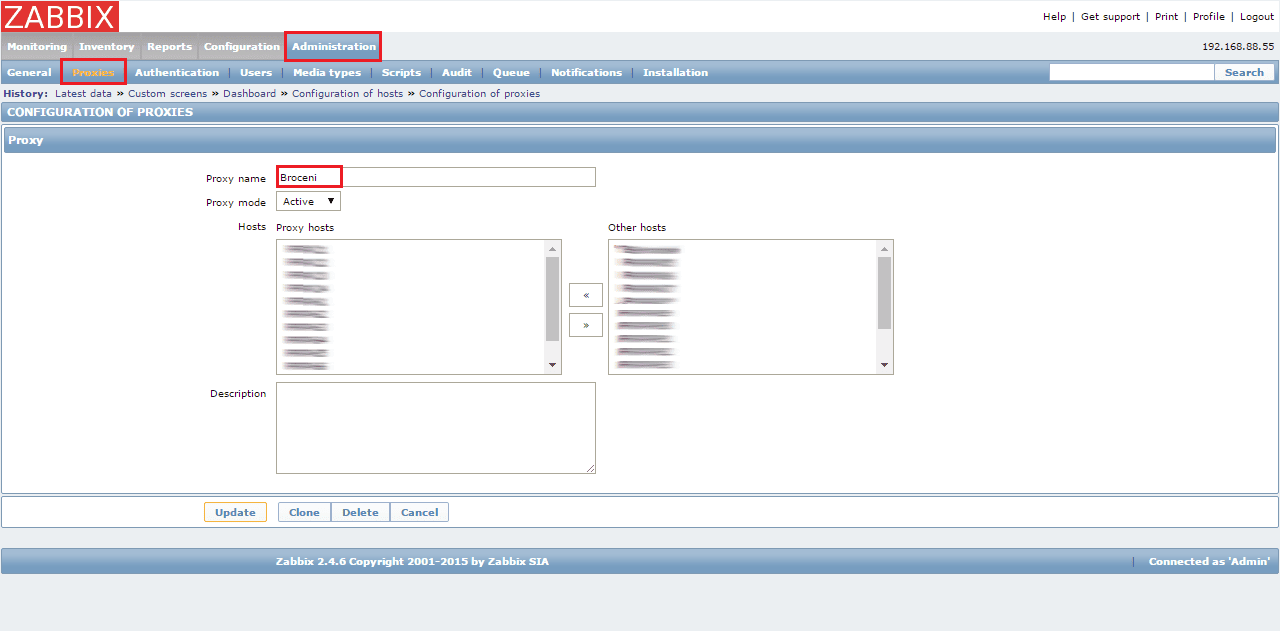Open Dashboard history link
The height and width of the screenshot is (631, 1280).
pos(249,93)
